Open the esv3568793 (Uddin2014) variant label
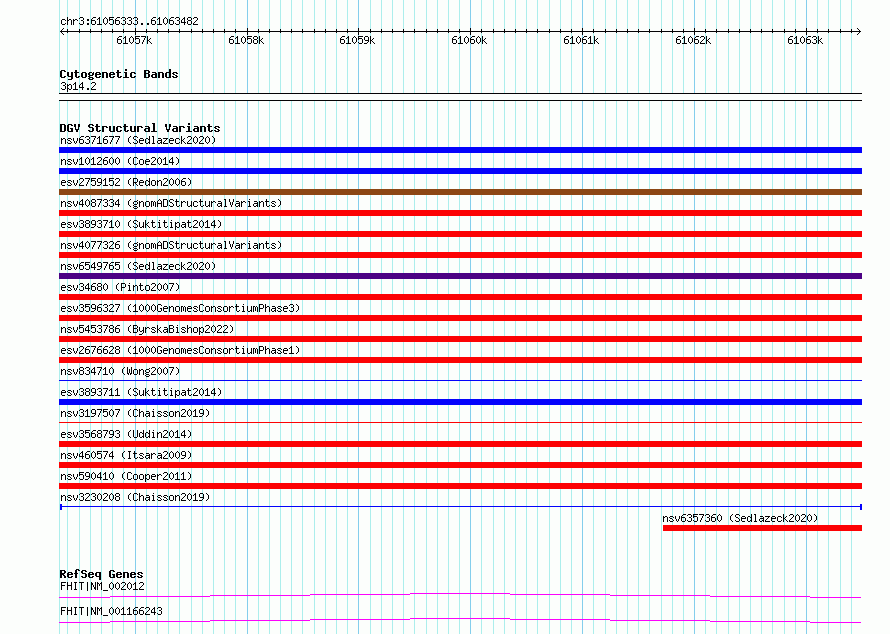The height and width of the screenshot is (634, 890). click(126, 434)
